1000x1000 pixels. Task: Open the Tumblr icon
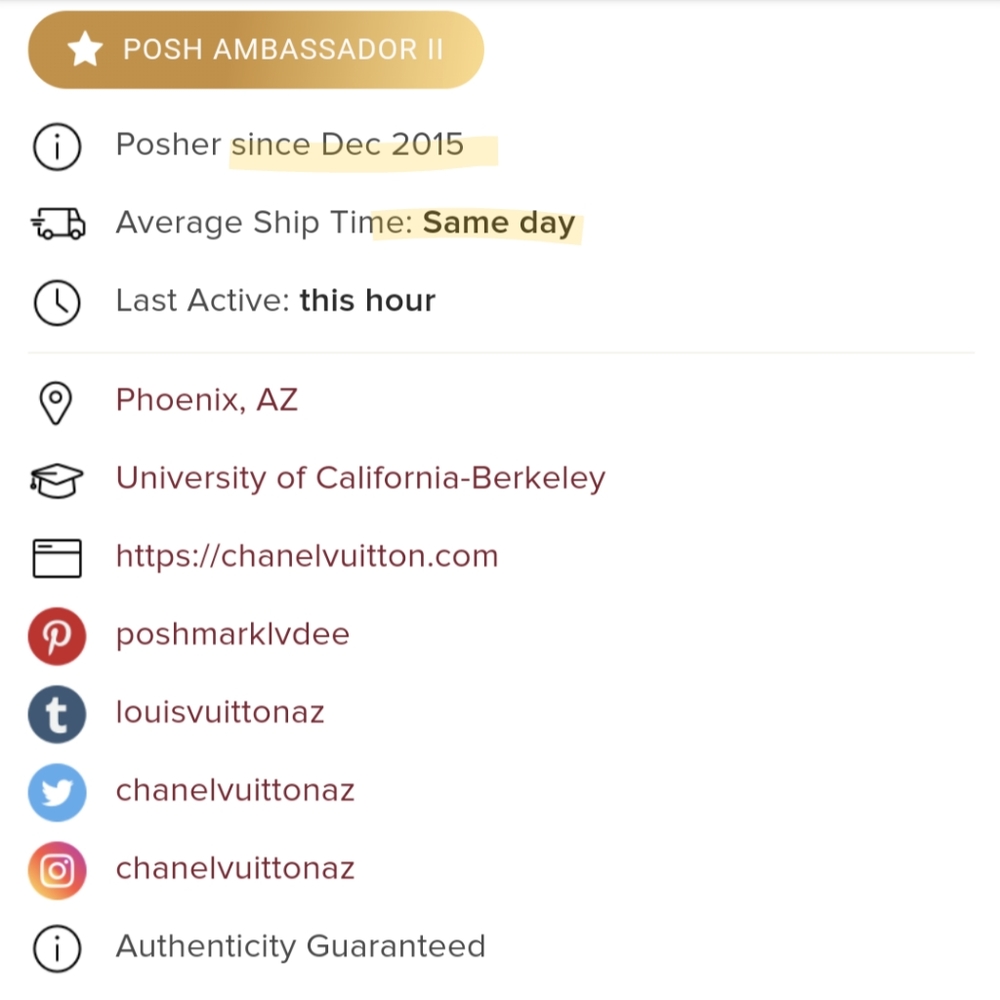[57, 714]
